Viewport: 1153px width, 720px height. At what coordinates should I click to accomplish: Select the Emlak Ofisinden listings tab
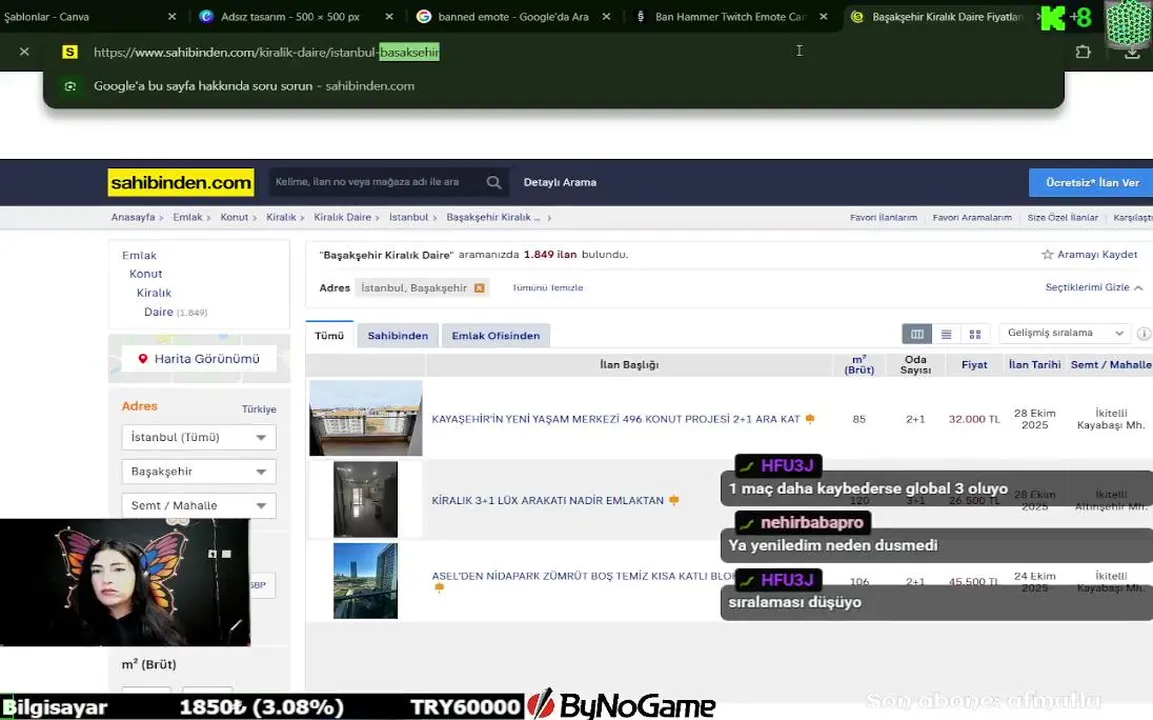(x=496, y=335)
